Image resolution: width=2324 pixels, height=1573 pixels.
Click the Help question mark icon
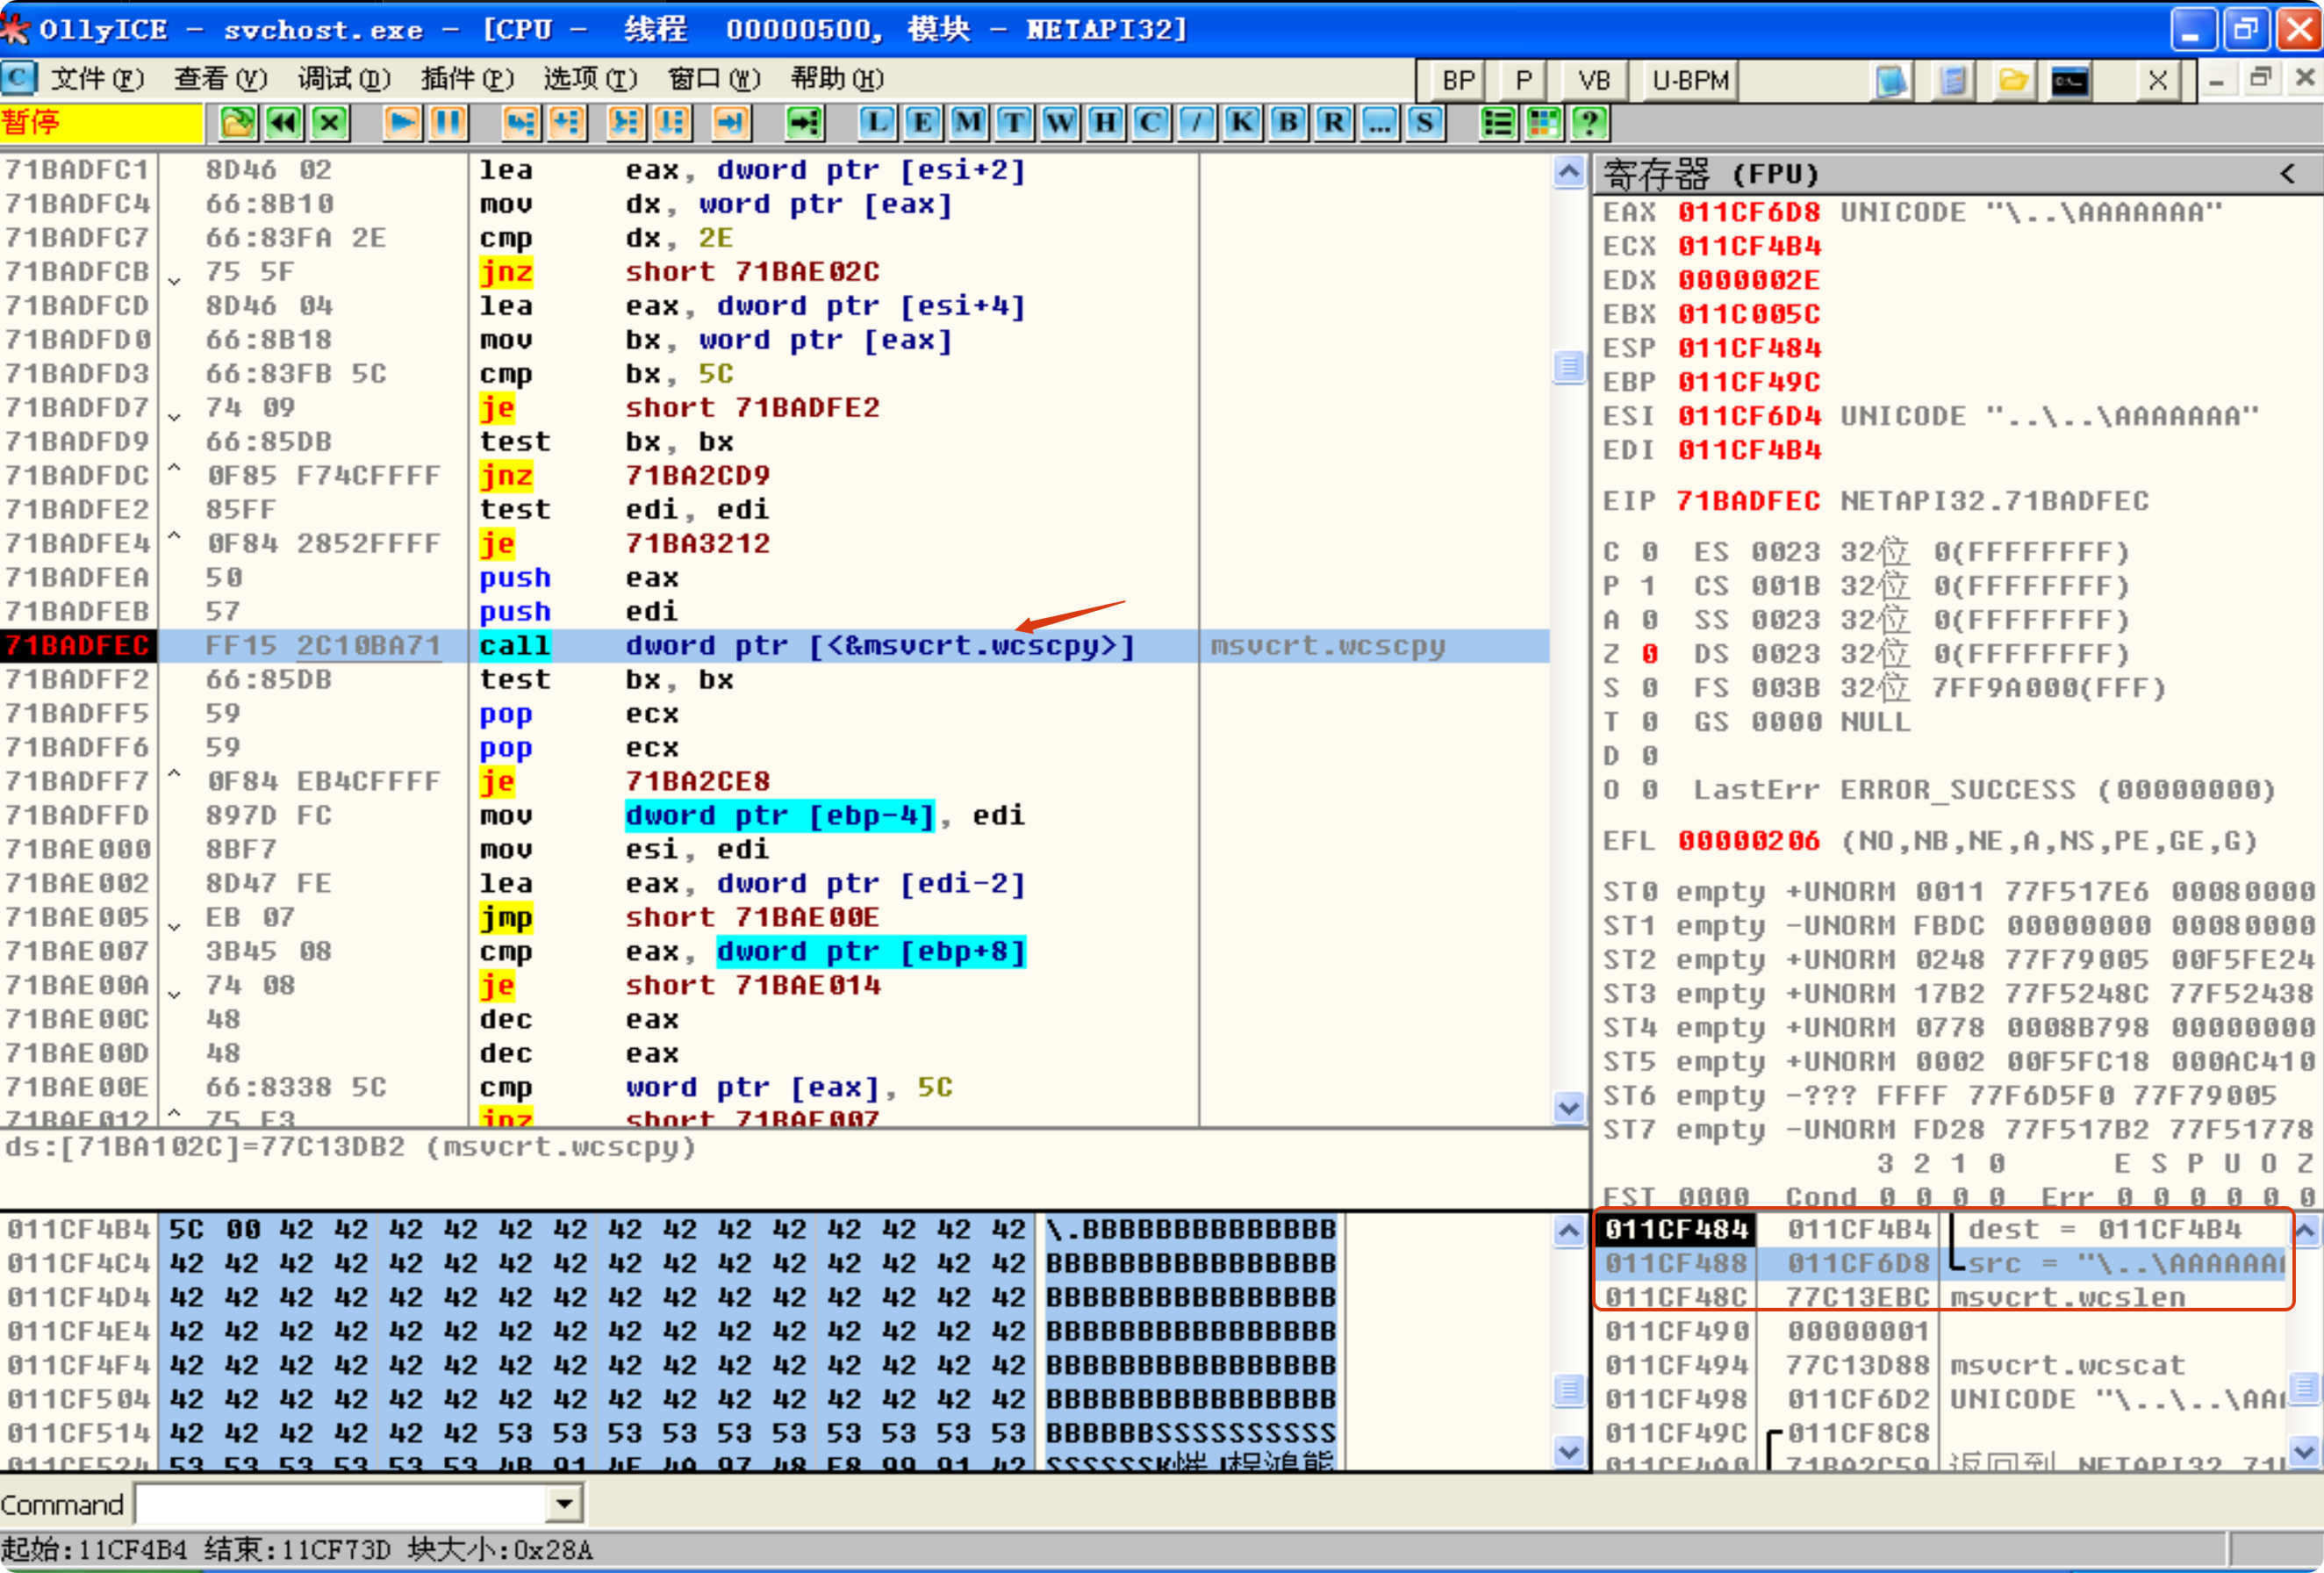pyautogui.click(x=1589, y=123)
